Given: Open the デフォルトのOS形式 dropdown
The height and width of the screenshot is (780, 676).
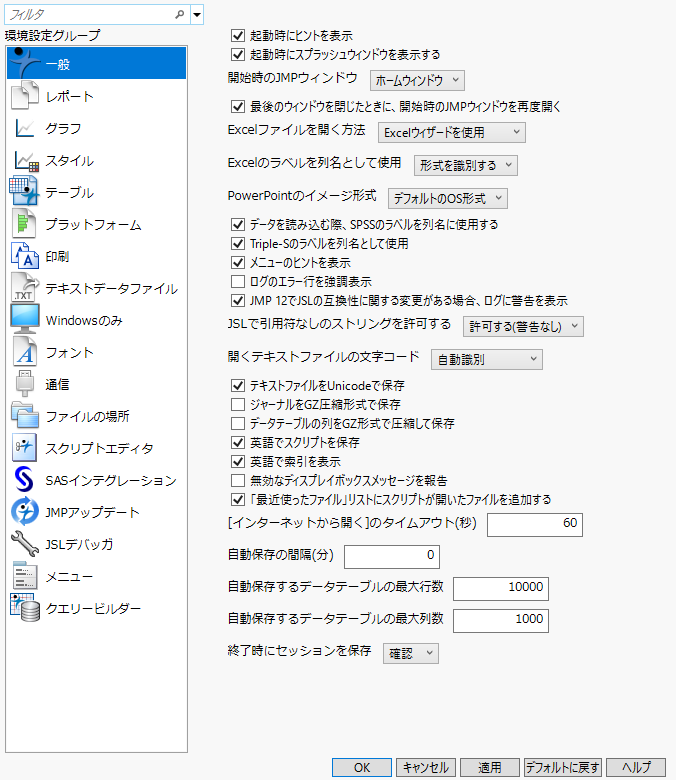Looking at the screenshot, I should (x=448, y=198).
